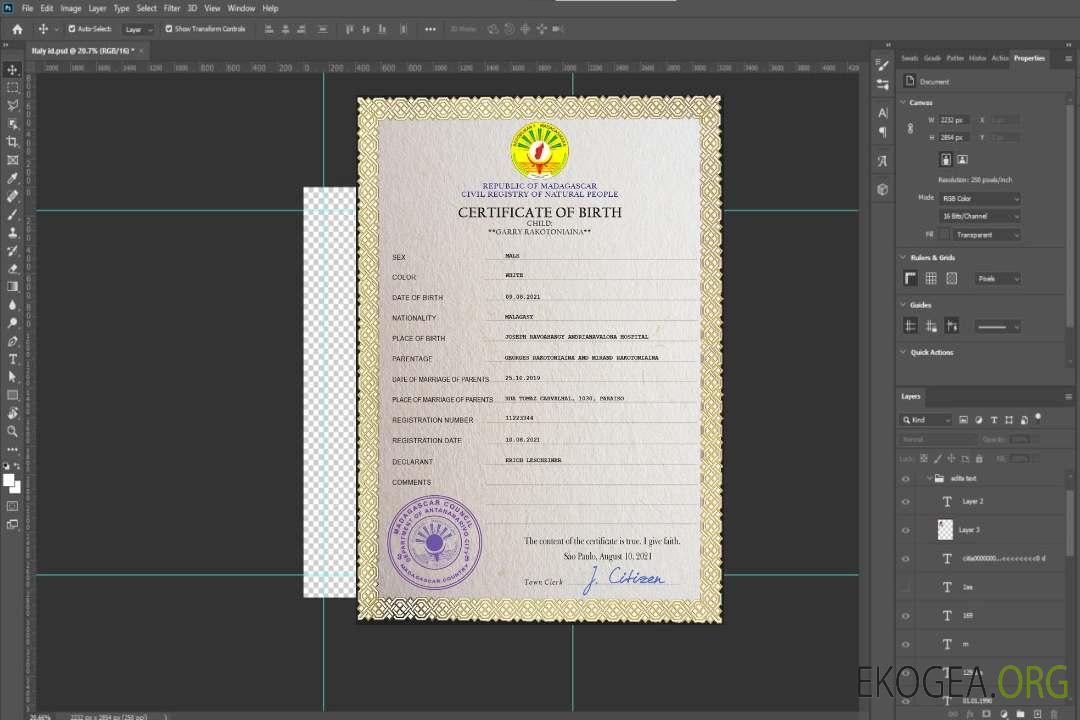Set canvas to portrait orientation
The height and width of the screenshot is (720, 1080).
[x=946, y=160]
